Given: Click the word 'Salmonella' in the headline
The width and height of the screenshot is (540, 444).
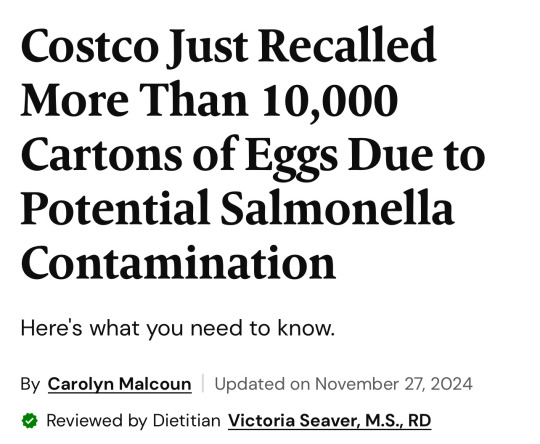Looking at the screenshot, I should [337, 209].
